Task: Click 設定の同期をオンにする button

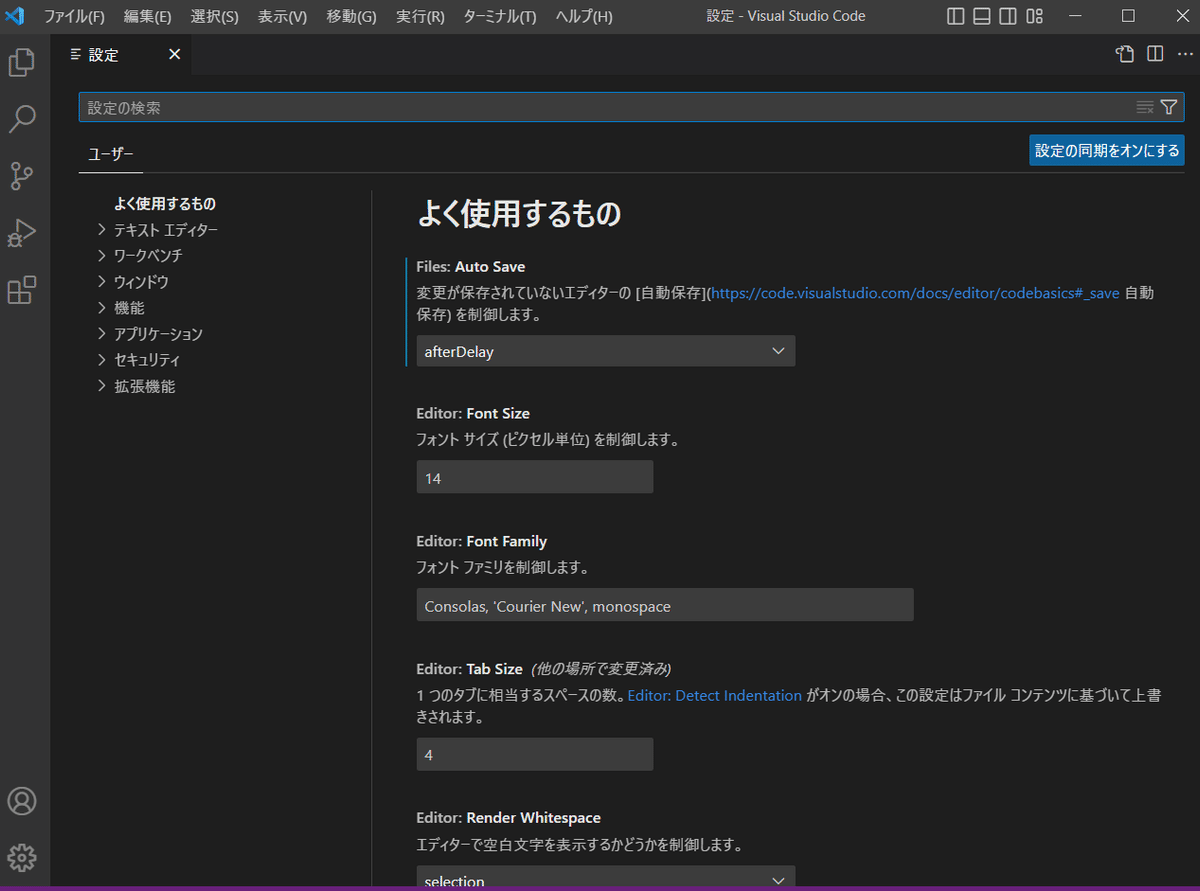Action: (1107, 151)
